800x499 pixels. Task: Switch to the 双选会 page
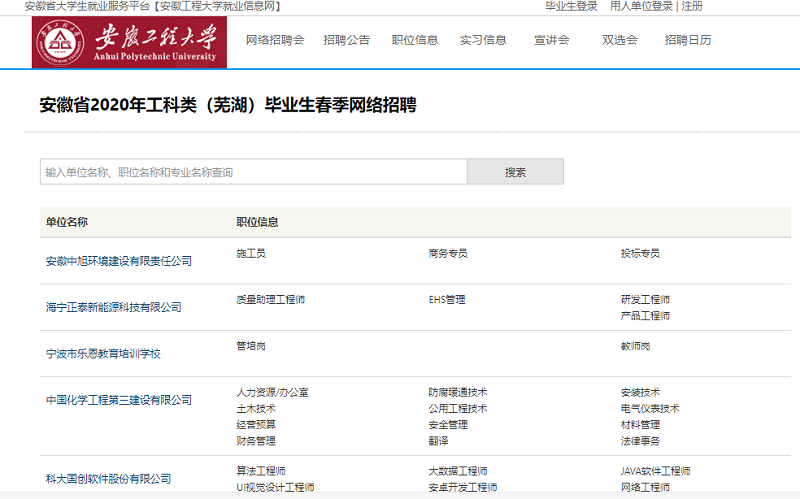pos(619,41)
